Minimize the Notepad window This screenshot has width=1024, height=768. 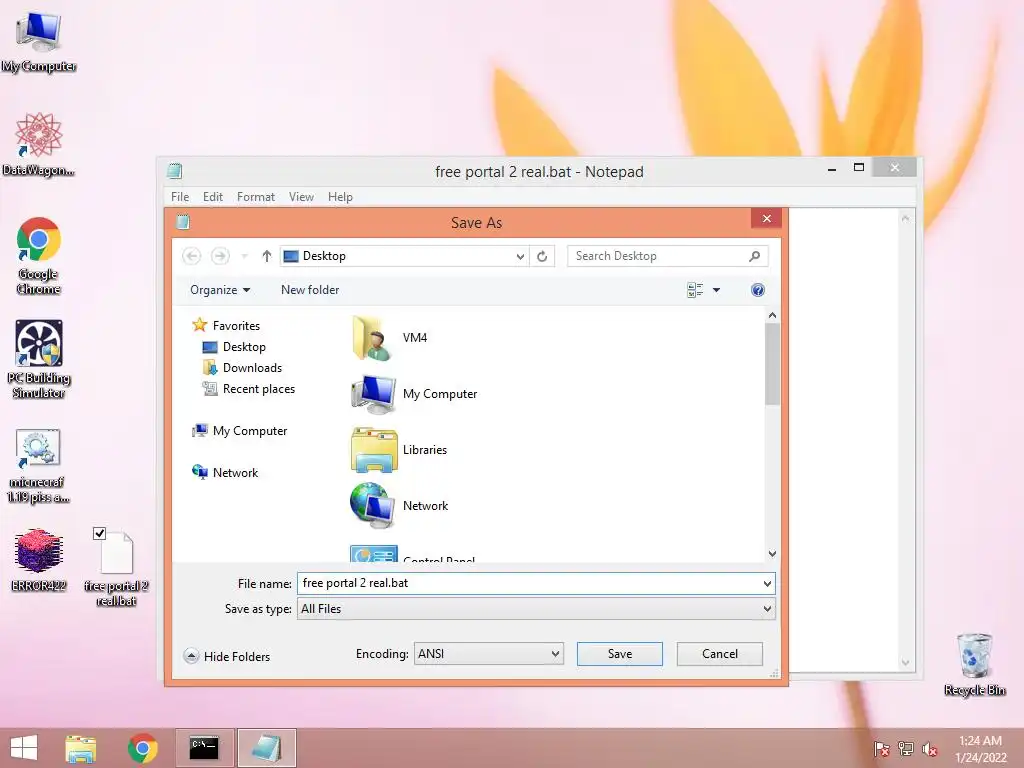(x=832, y=168)
